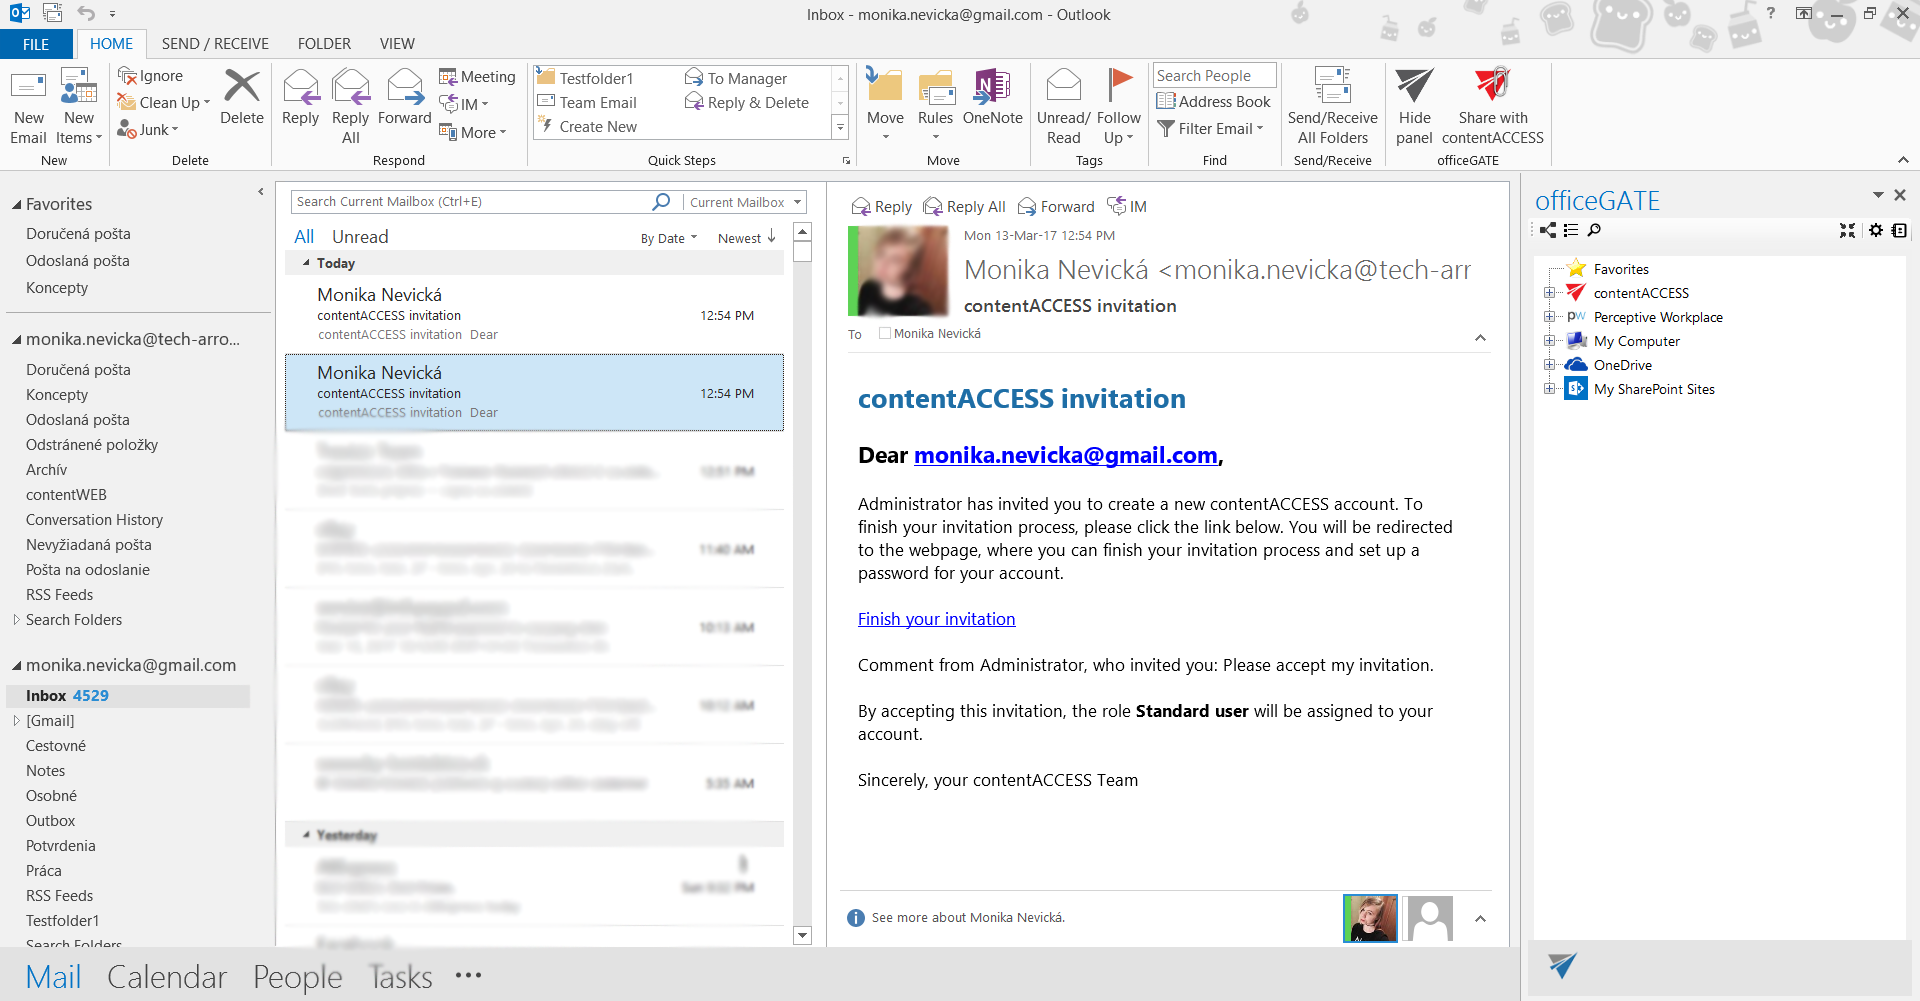Open the Follow Up flag menu
Screen dimensions: 1920x1001
tap(1118, 107)
